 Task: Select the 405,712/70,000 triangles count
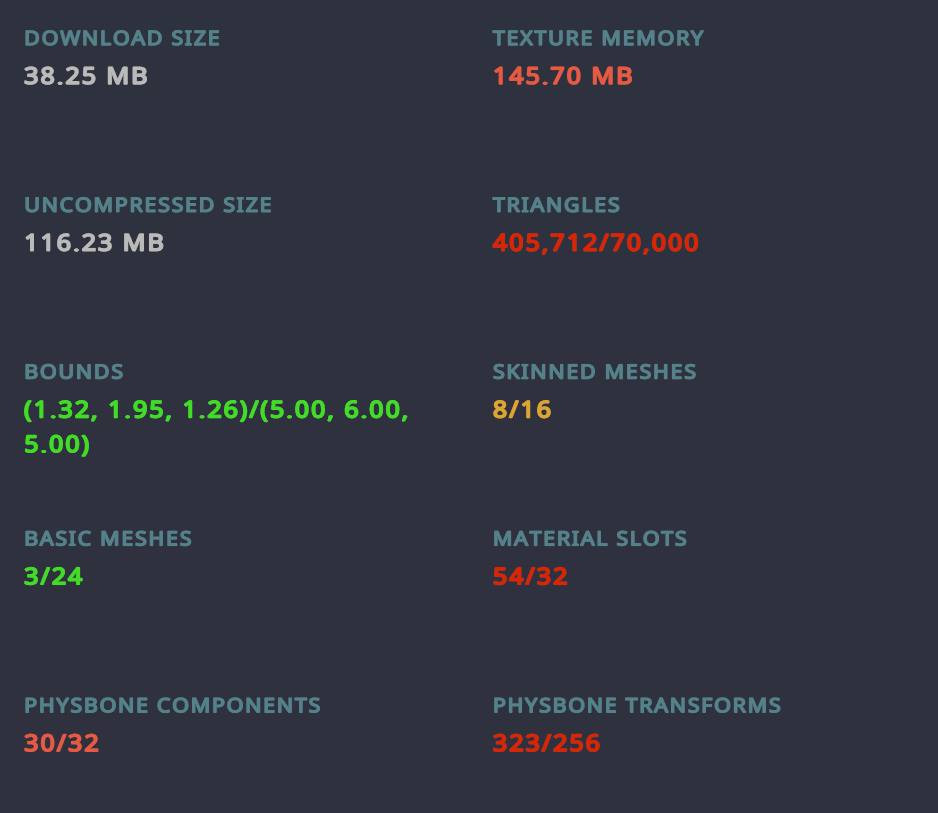(x=596, y=243)
